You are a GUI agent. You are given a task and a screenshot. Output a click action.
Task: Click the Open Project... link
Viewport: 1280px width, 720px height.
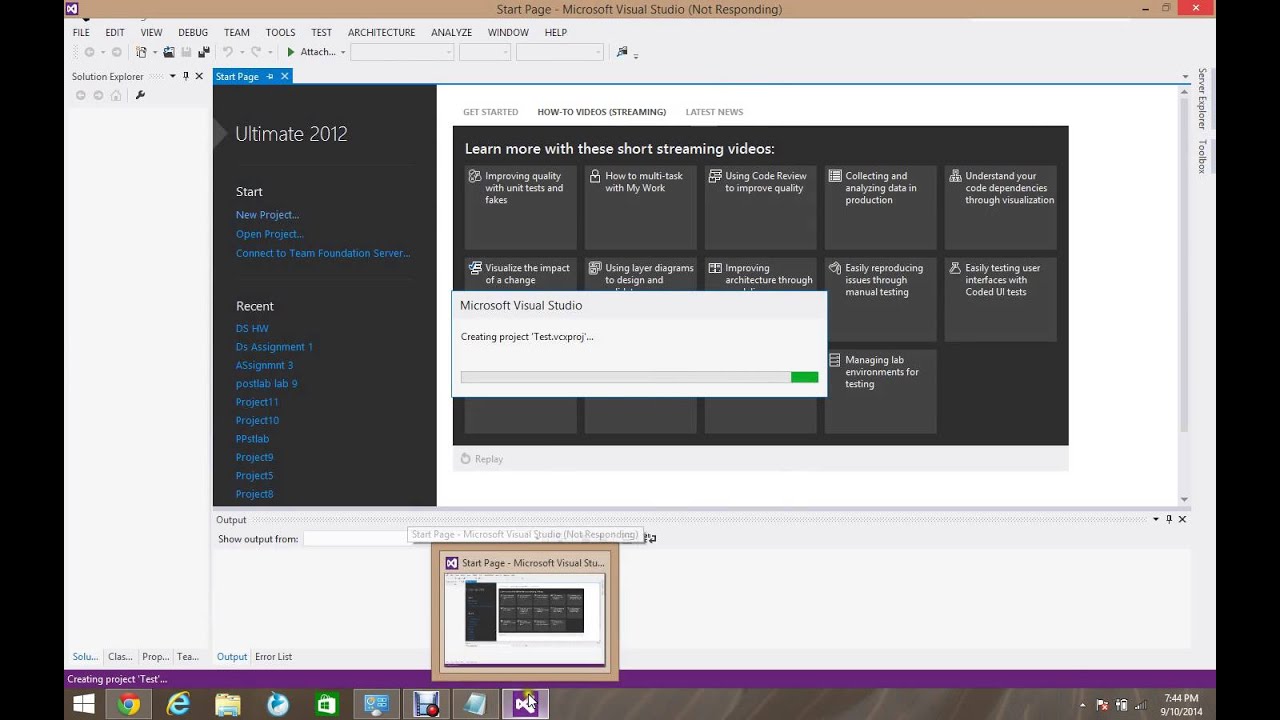(269, 234)
